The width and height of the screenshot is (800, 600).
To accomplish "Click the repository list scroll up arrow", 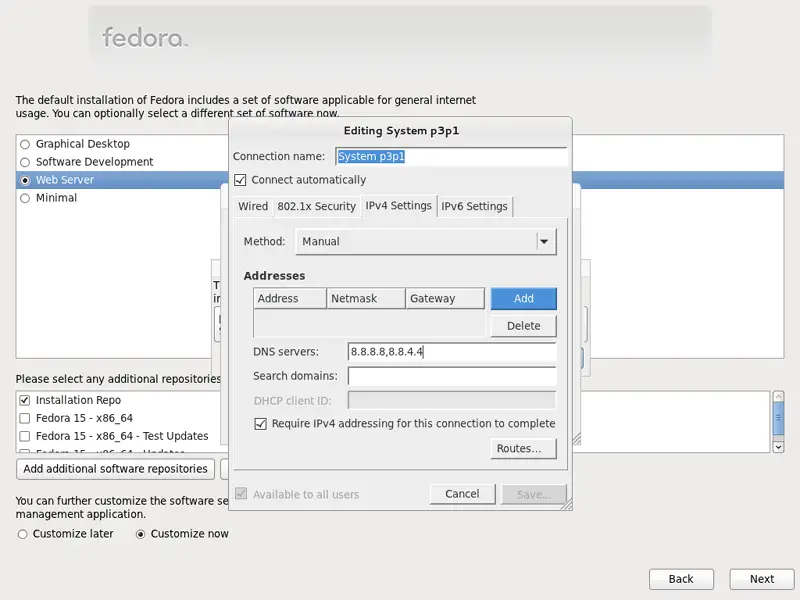I will (778, 396).
